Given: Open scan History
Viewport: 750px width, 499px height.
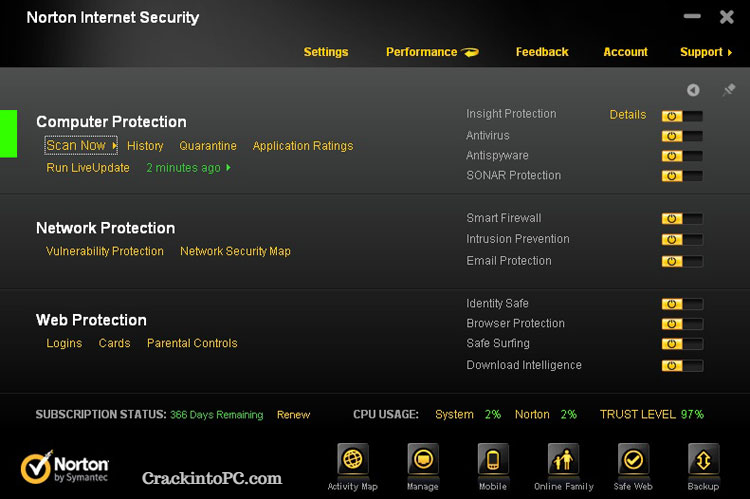Looking at the screenshot, I should coord(145,146).
